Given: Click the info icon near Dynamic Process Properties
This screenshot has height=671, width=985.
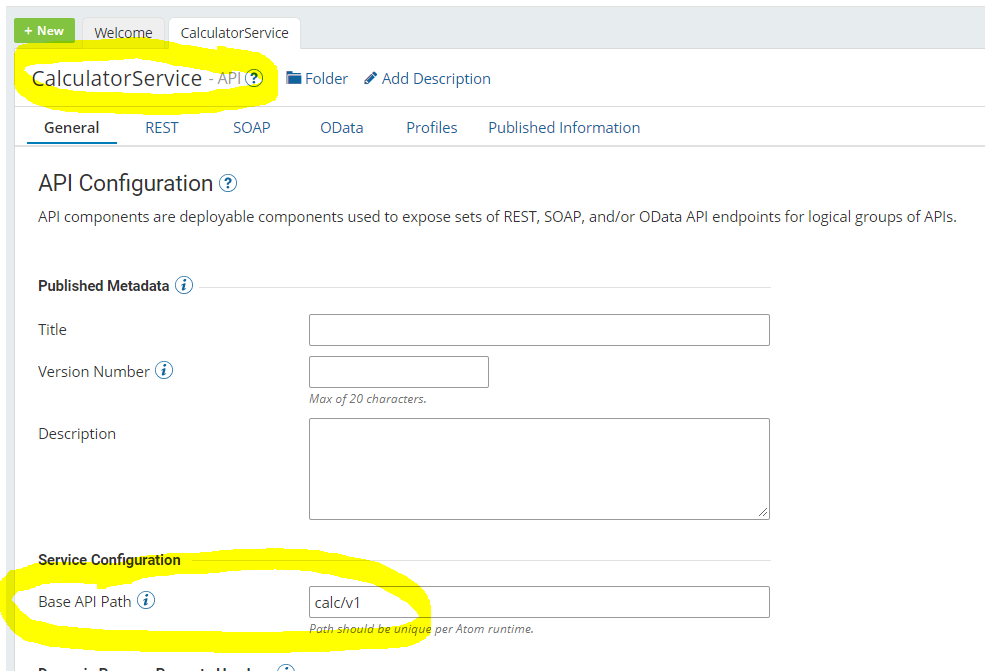Looking at the screenshot, I should coord(285,667).
